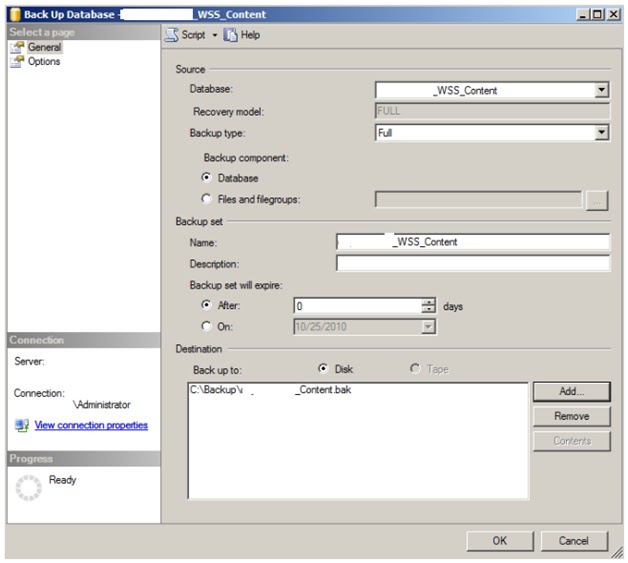628x563 pixels.
Task: Select the C:\Backup .bak destination entry
Action: point(271,390)
